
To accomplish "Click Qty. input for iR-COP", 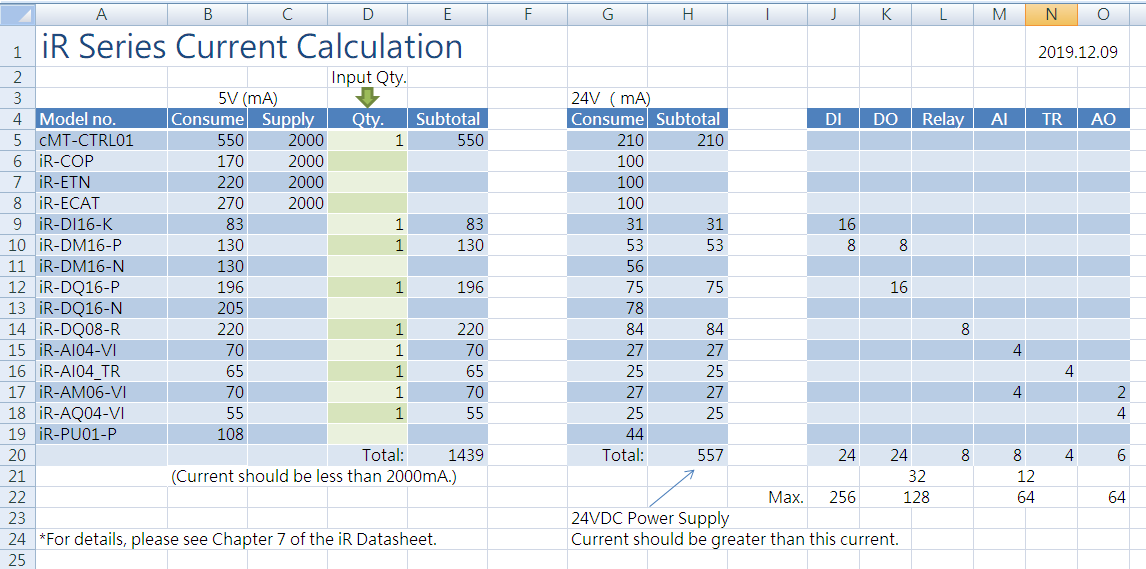I will (368, 161).
